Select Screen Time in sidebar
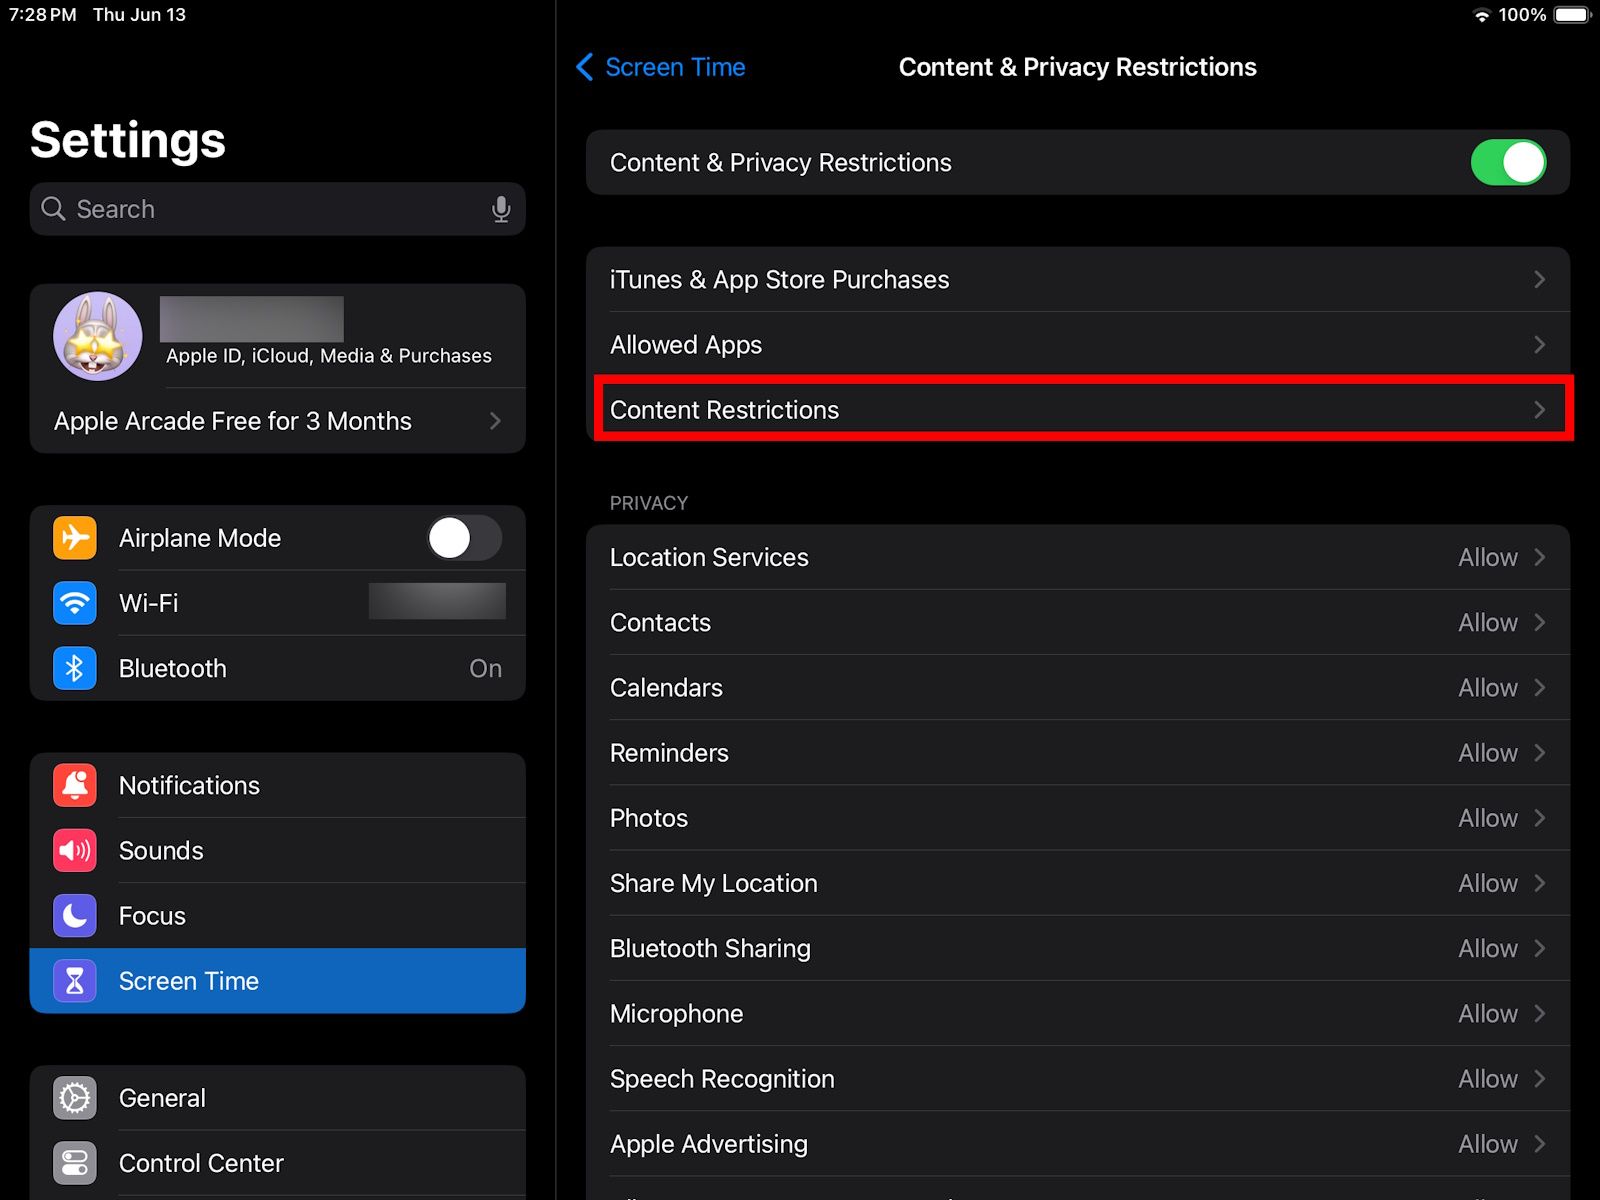The height and width of the screenshot is (1200, 1600). (277, 981)
